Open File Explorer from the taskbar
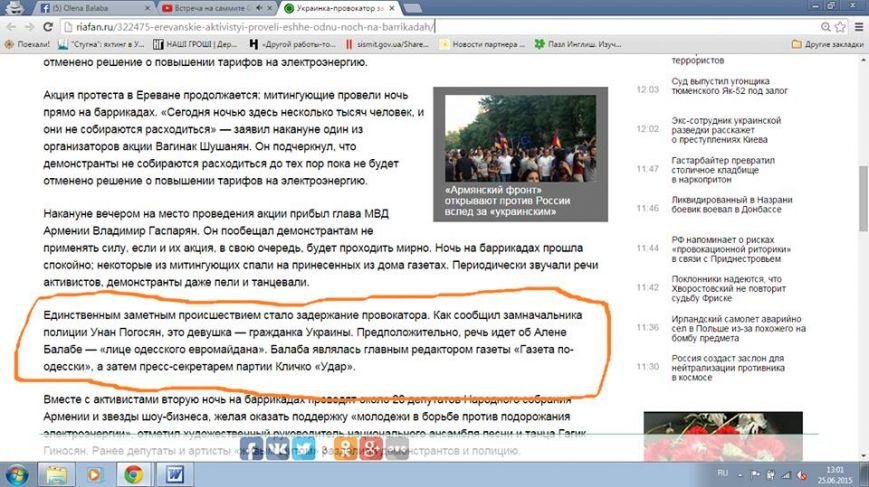The width and height of the screenshot is (869, 487). 56,475
